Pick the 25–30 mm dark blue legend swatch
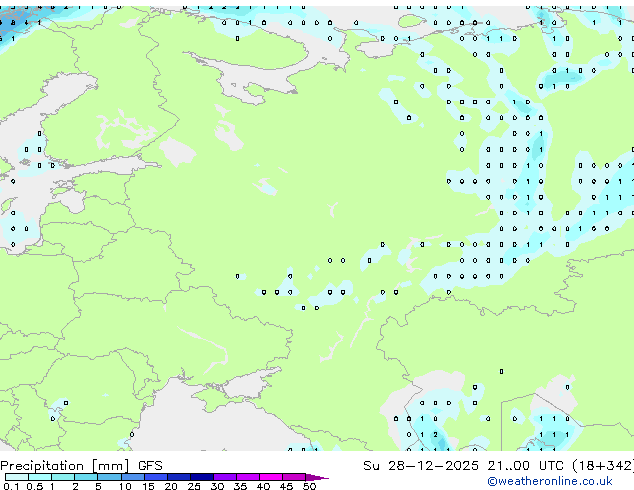 (202, 477)
